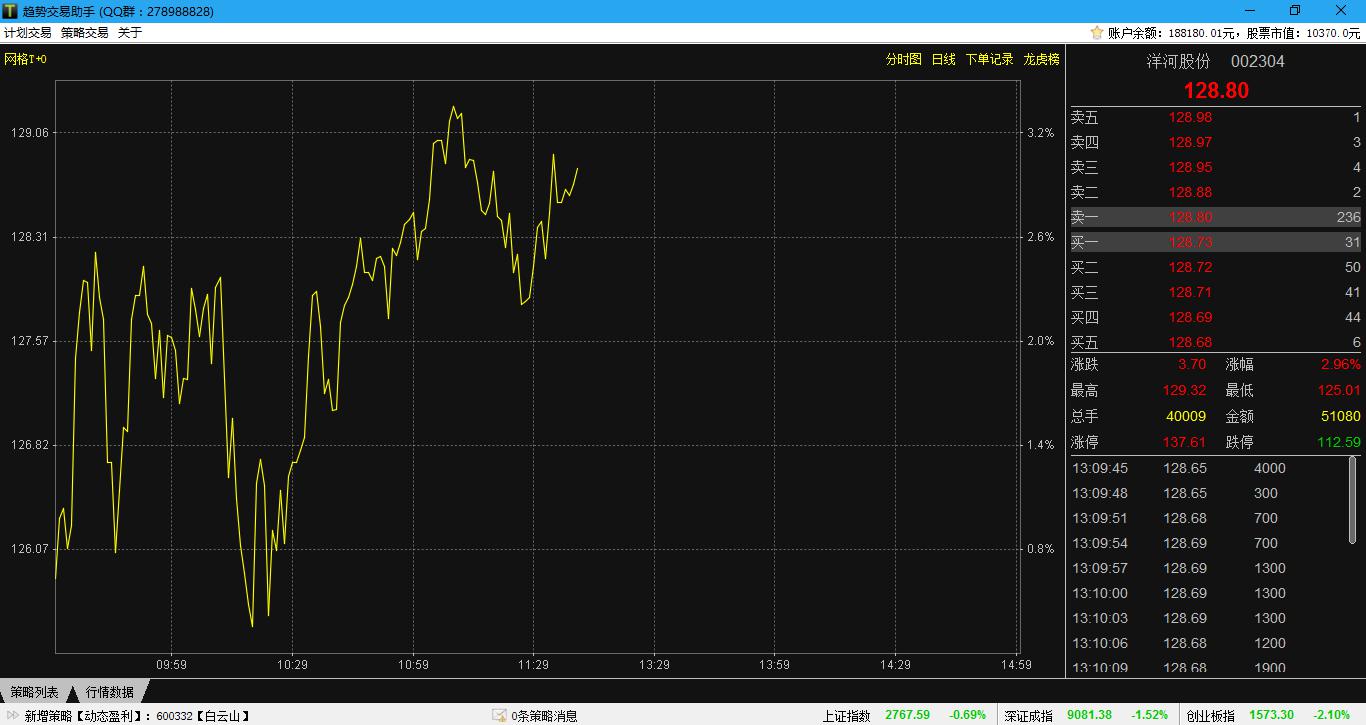This screenshot has height=725, width=1366.
Task: Switch to the 行情数据 tab
Action: point(110,692)
